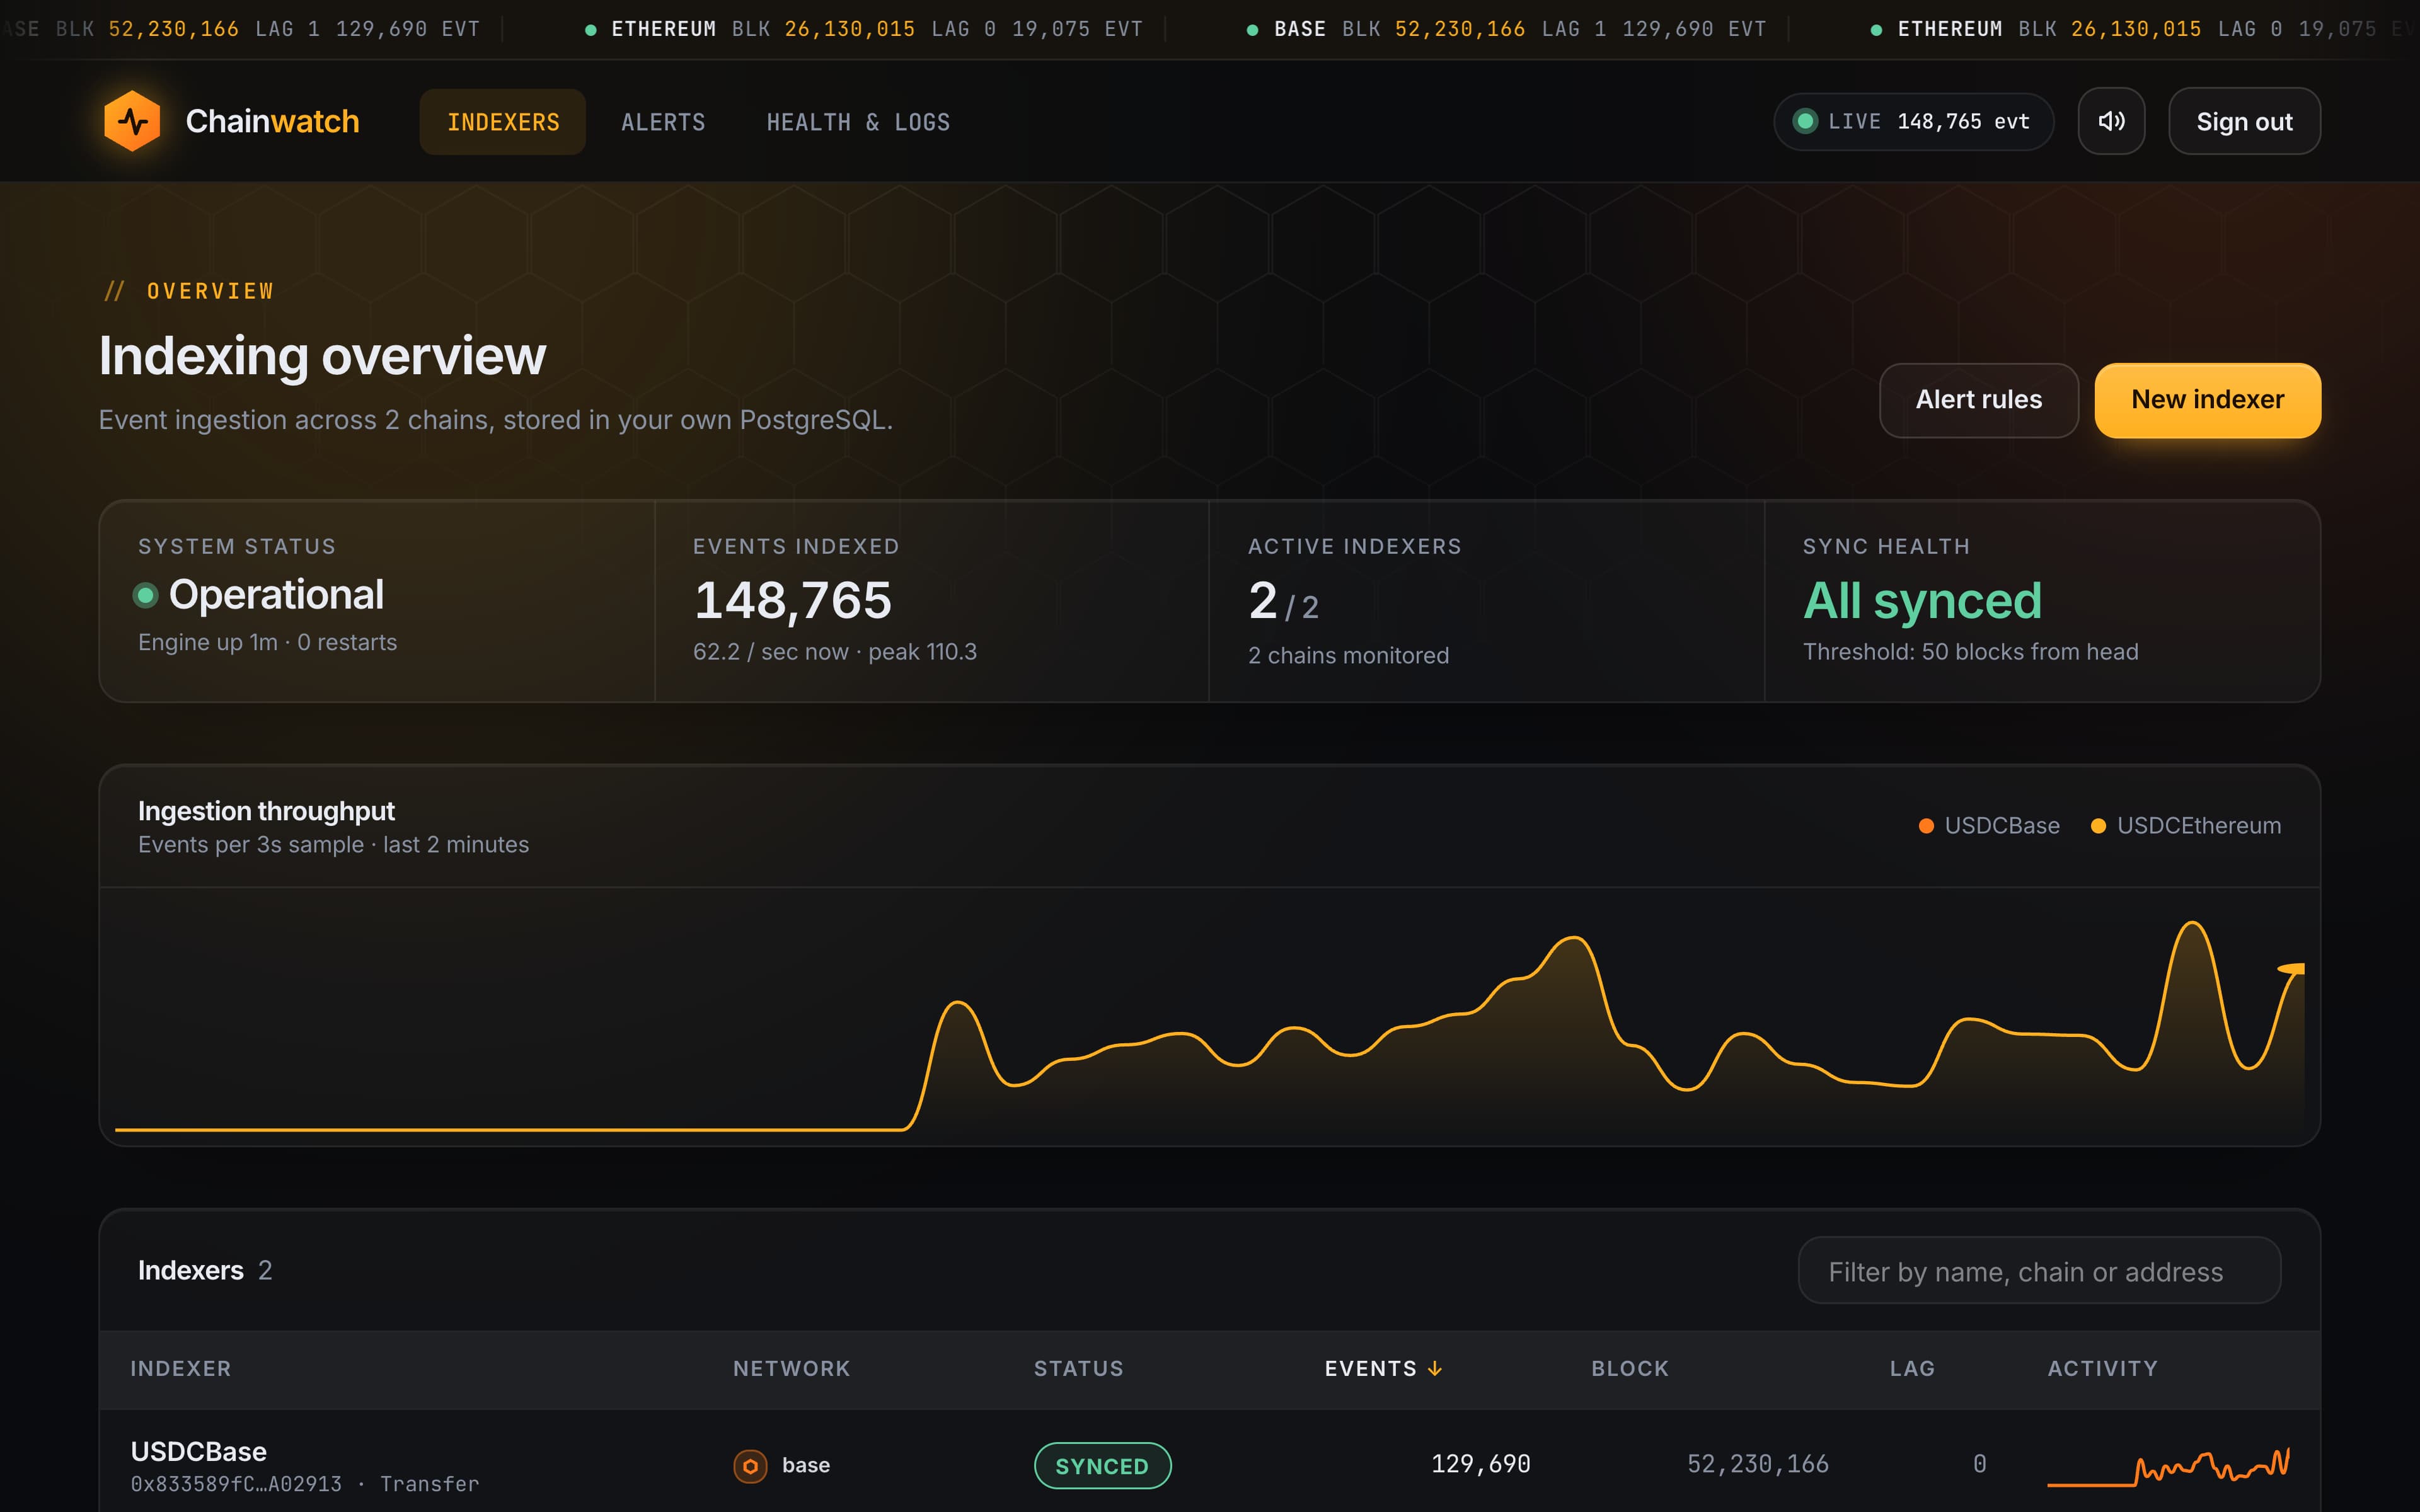2420x1512 pixels.
Task: Click the SYNCED status badge
Action: (1102, 1466)
